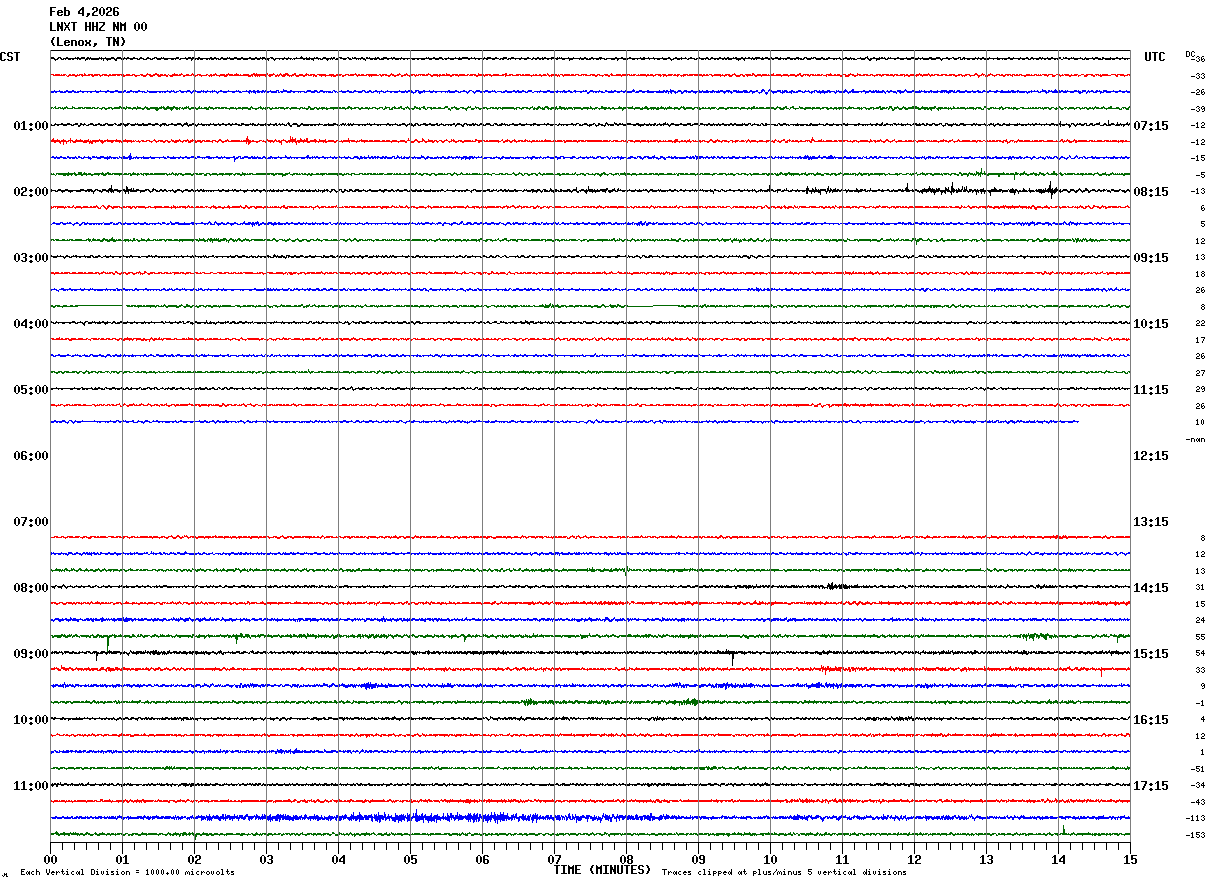This screenshot has height=886, width=1210.
Task: Click the CST time label "05:00"
Action: 31,390
